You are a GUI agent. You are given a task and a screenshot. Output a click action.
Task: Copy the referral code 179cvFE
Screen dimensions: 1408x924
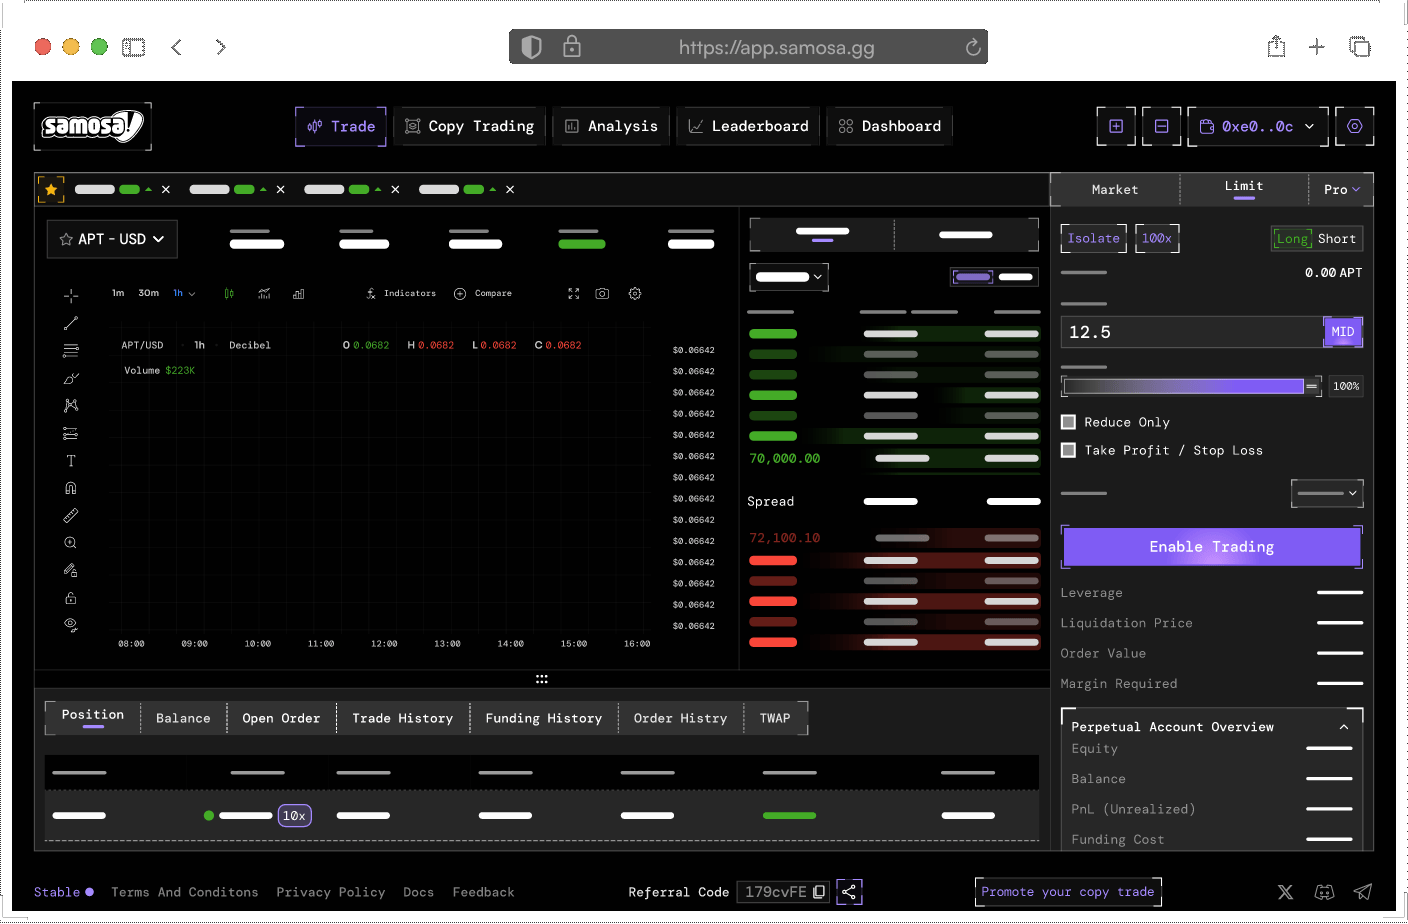[x=819, y=892]
